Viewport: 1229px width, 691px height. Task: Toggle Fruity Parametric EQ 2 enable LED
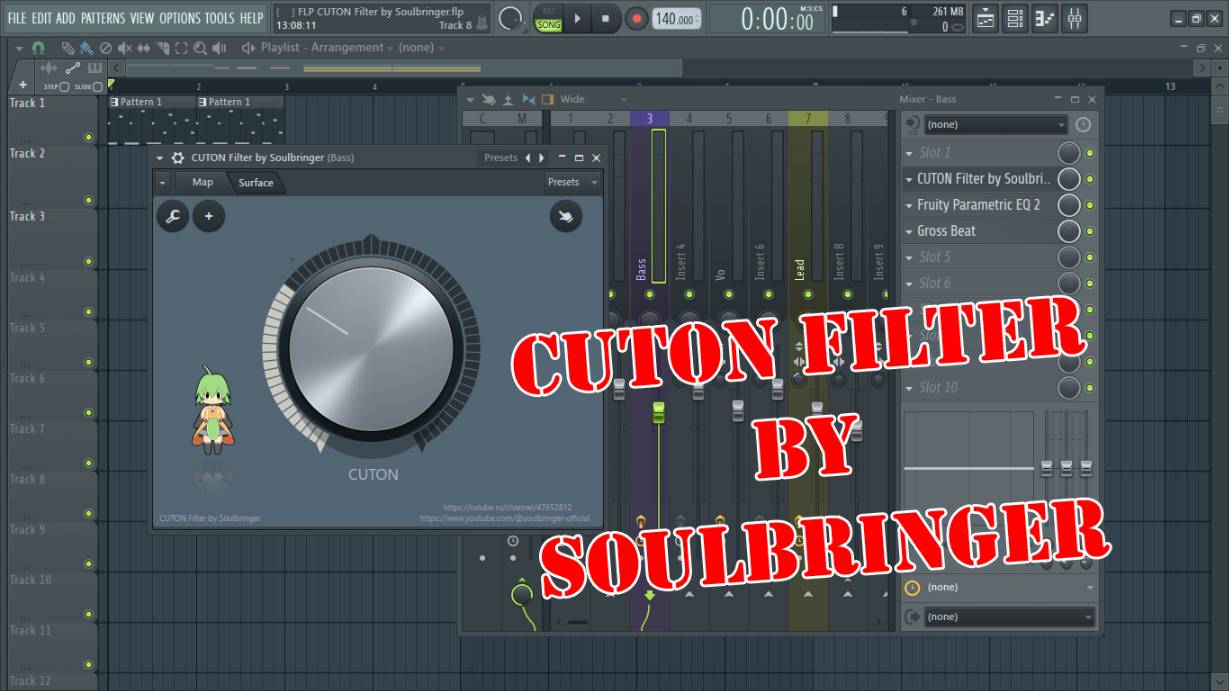[1090, 205]
